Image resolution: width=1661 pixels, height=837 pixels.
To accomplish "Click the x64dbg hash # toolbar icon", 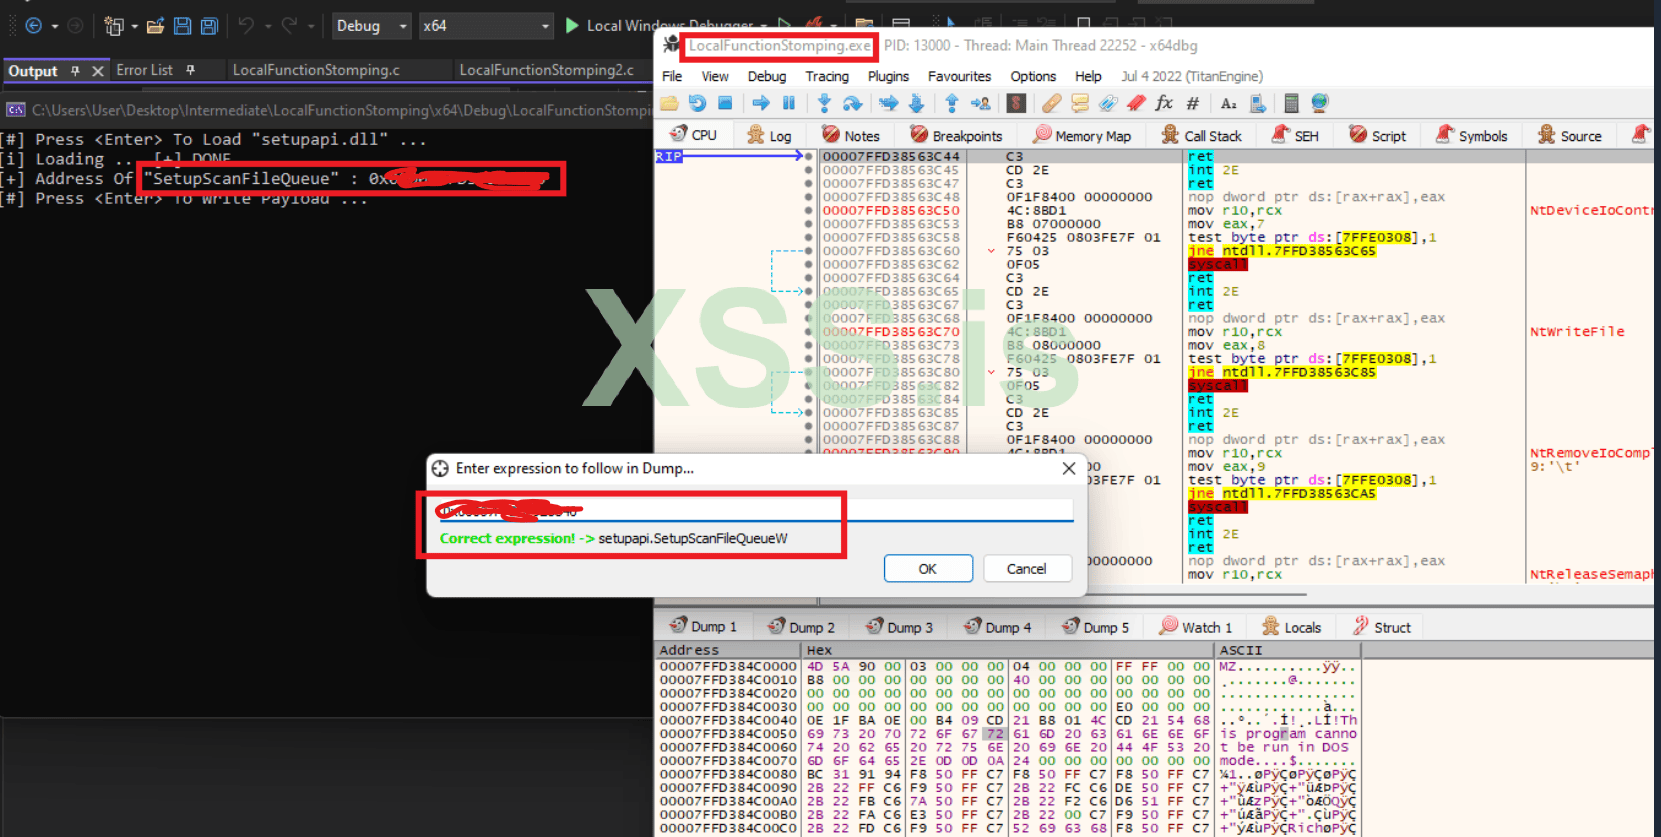I will [1192, 103].
